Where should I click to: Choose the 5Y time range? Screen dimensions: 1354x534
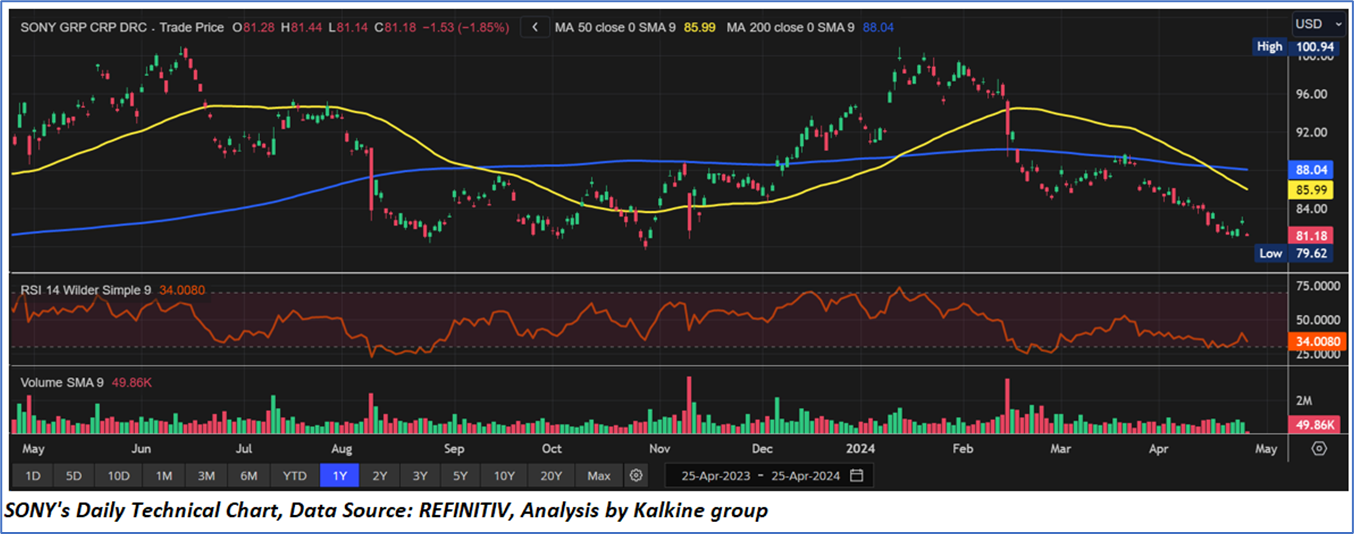coord(458,475)
